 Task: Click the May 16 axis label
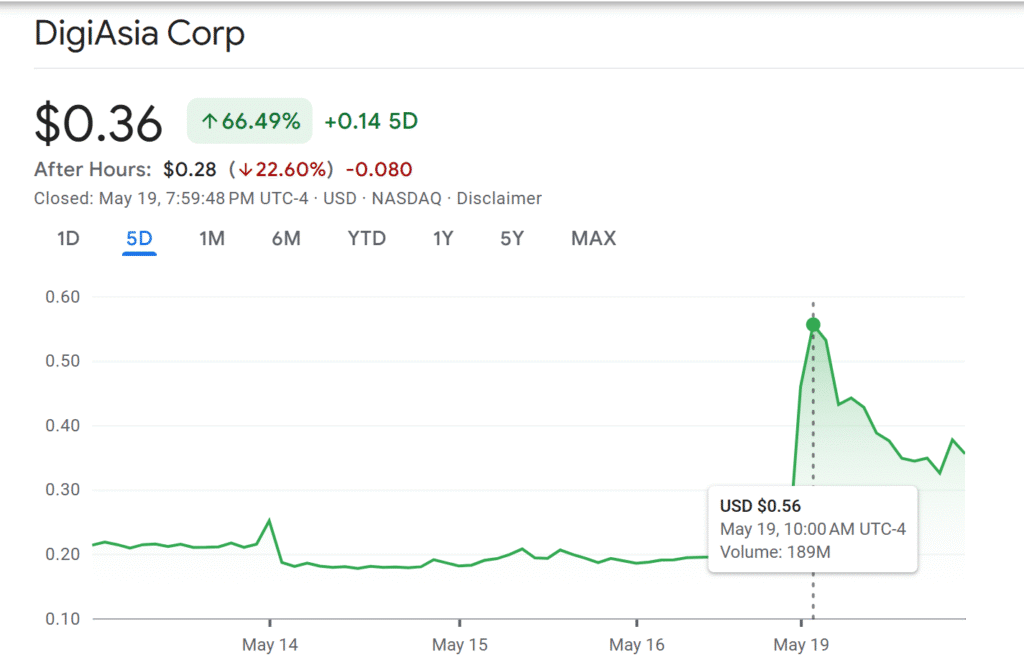pos(637,645)
